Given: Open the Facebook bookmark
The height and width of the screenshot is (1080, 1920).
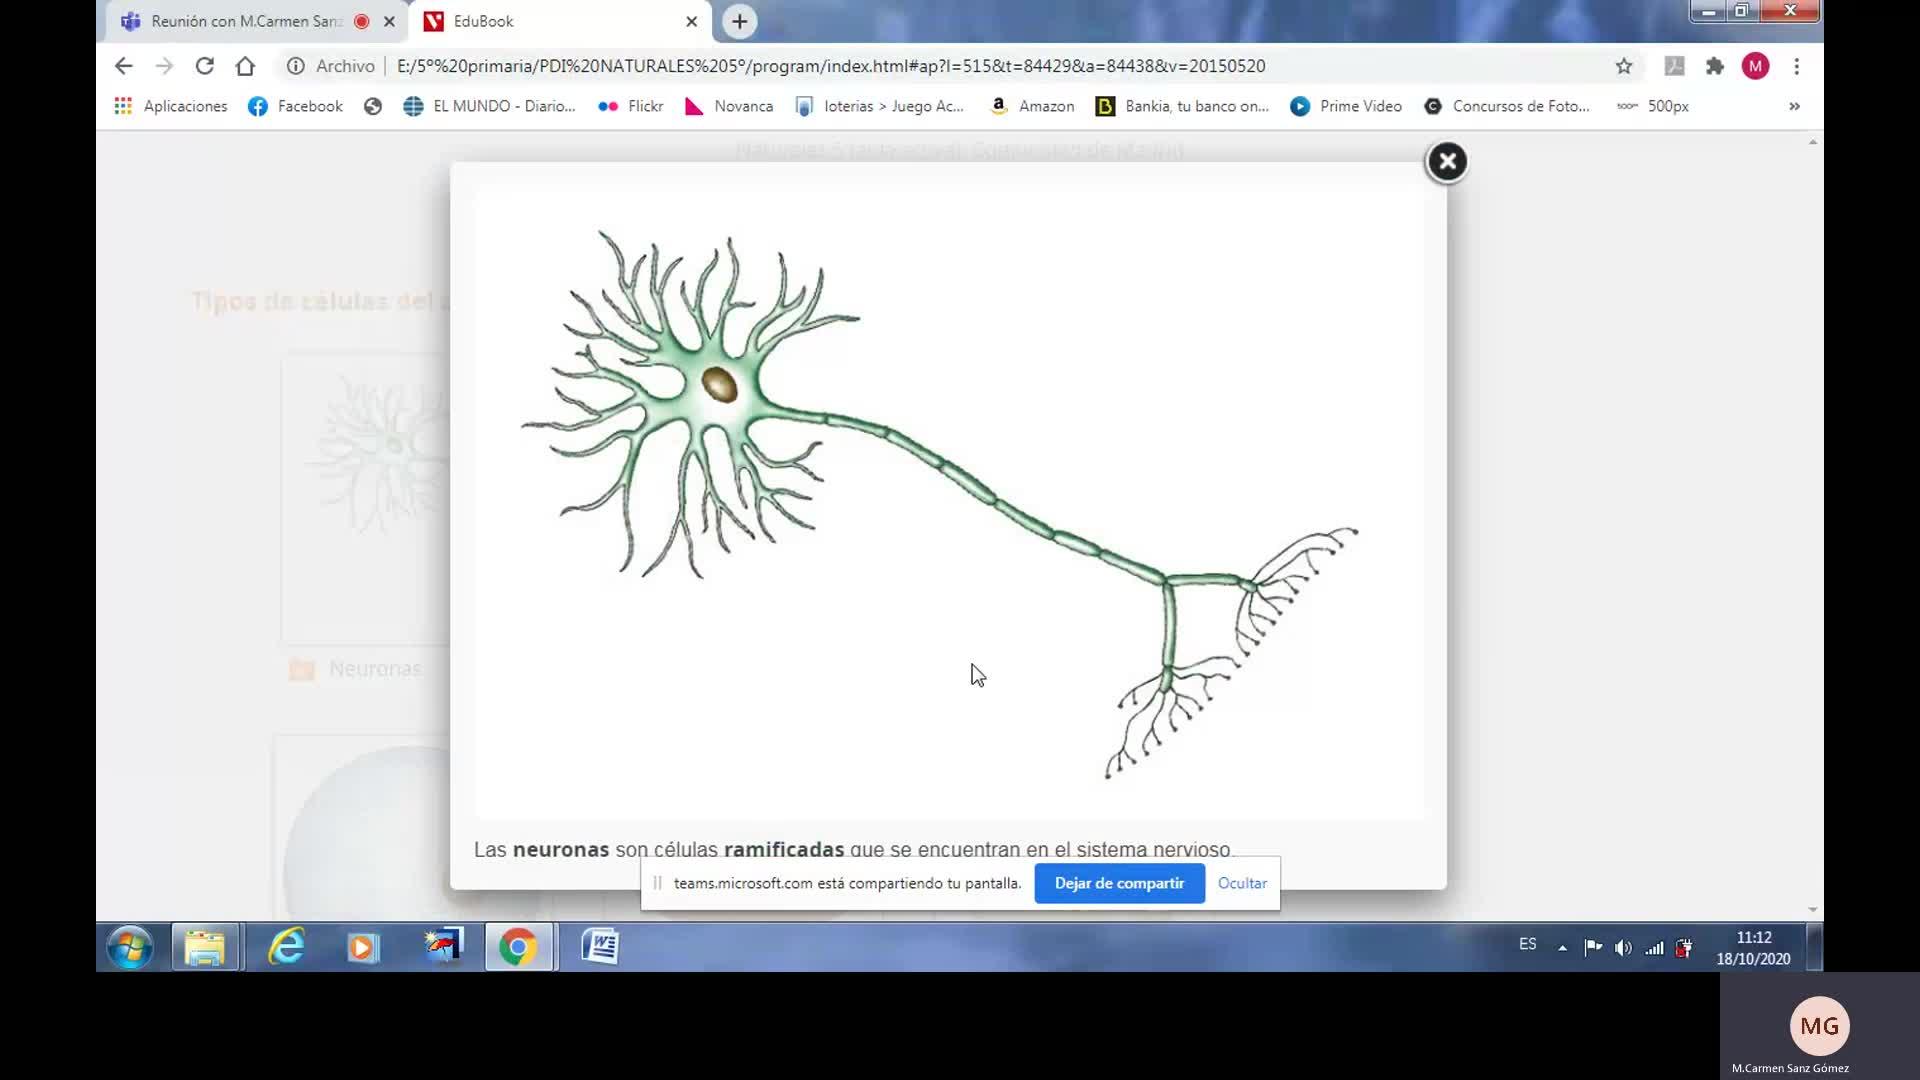Looking at the screenshot, I should pos(295,106).
